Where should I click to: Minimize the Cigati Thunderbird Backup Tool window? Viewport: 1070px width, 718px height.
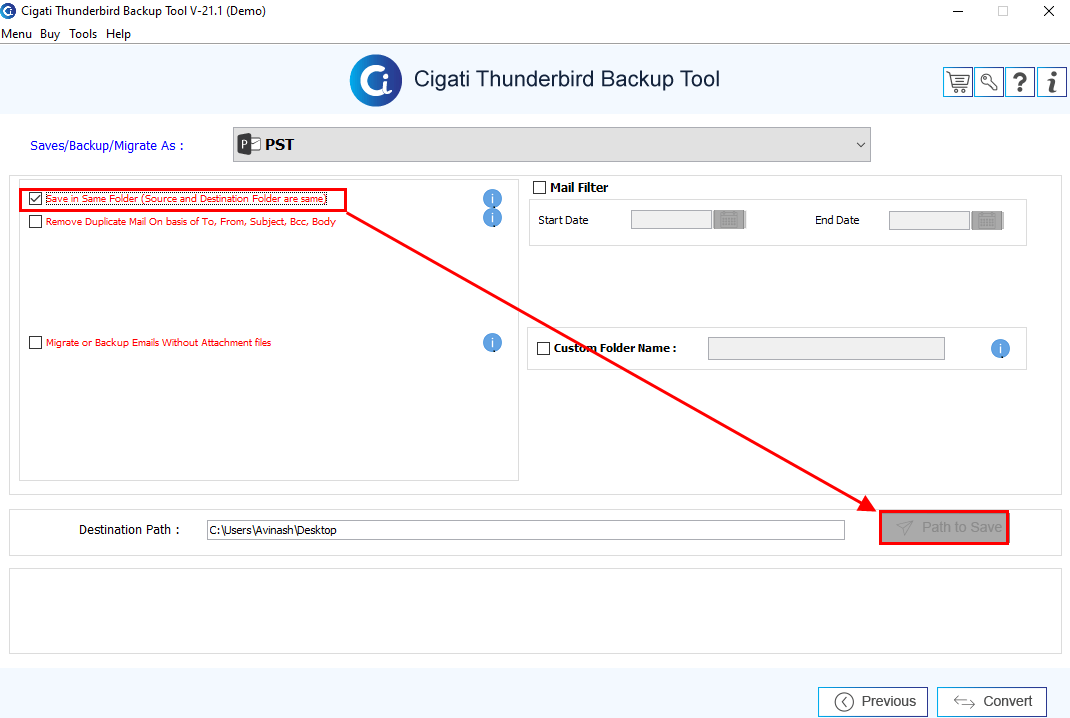[958, 11]
